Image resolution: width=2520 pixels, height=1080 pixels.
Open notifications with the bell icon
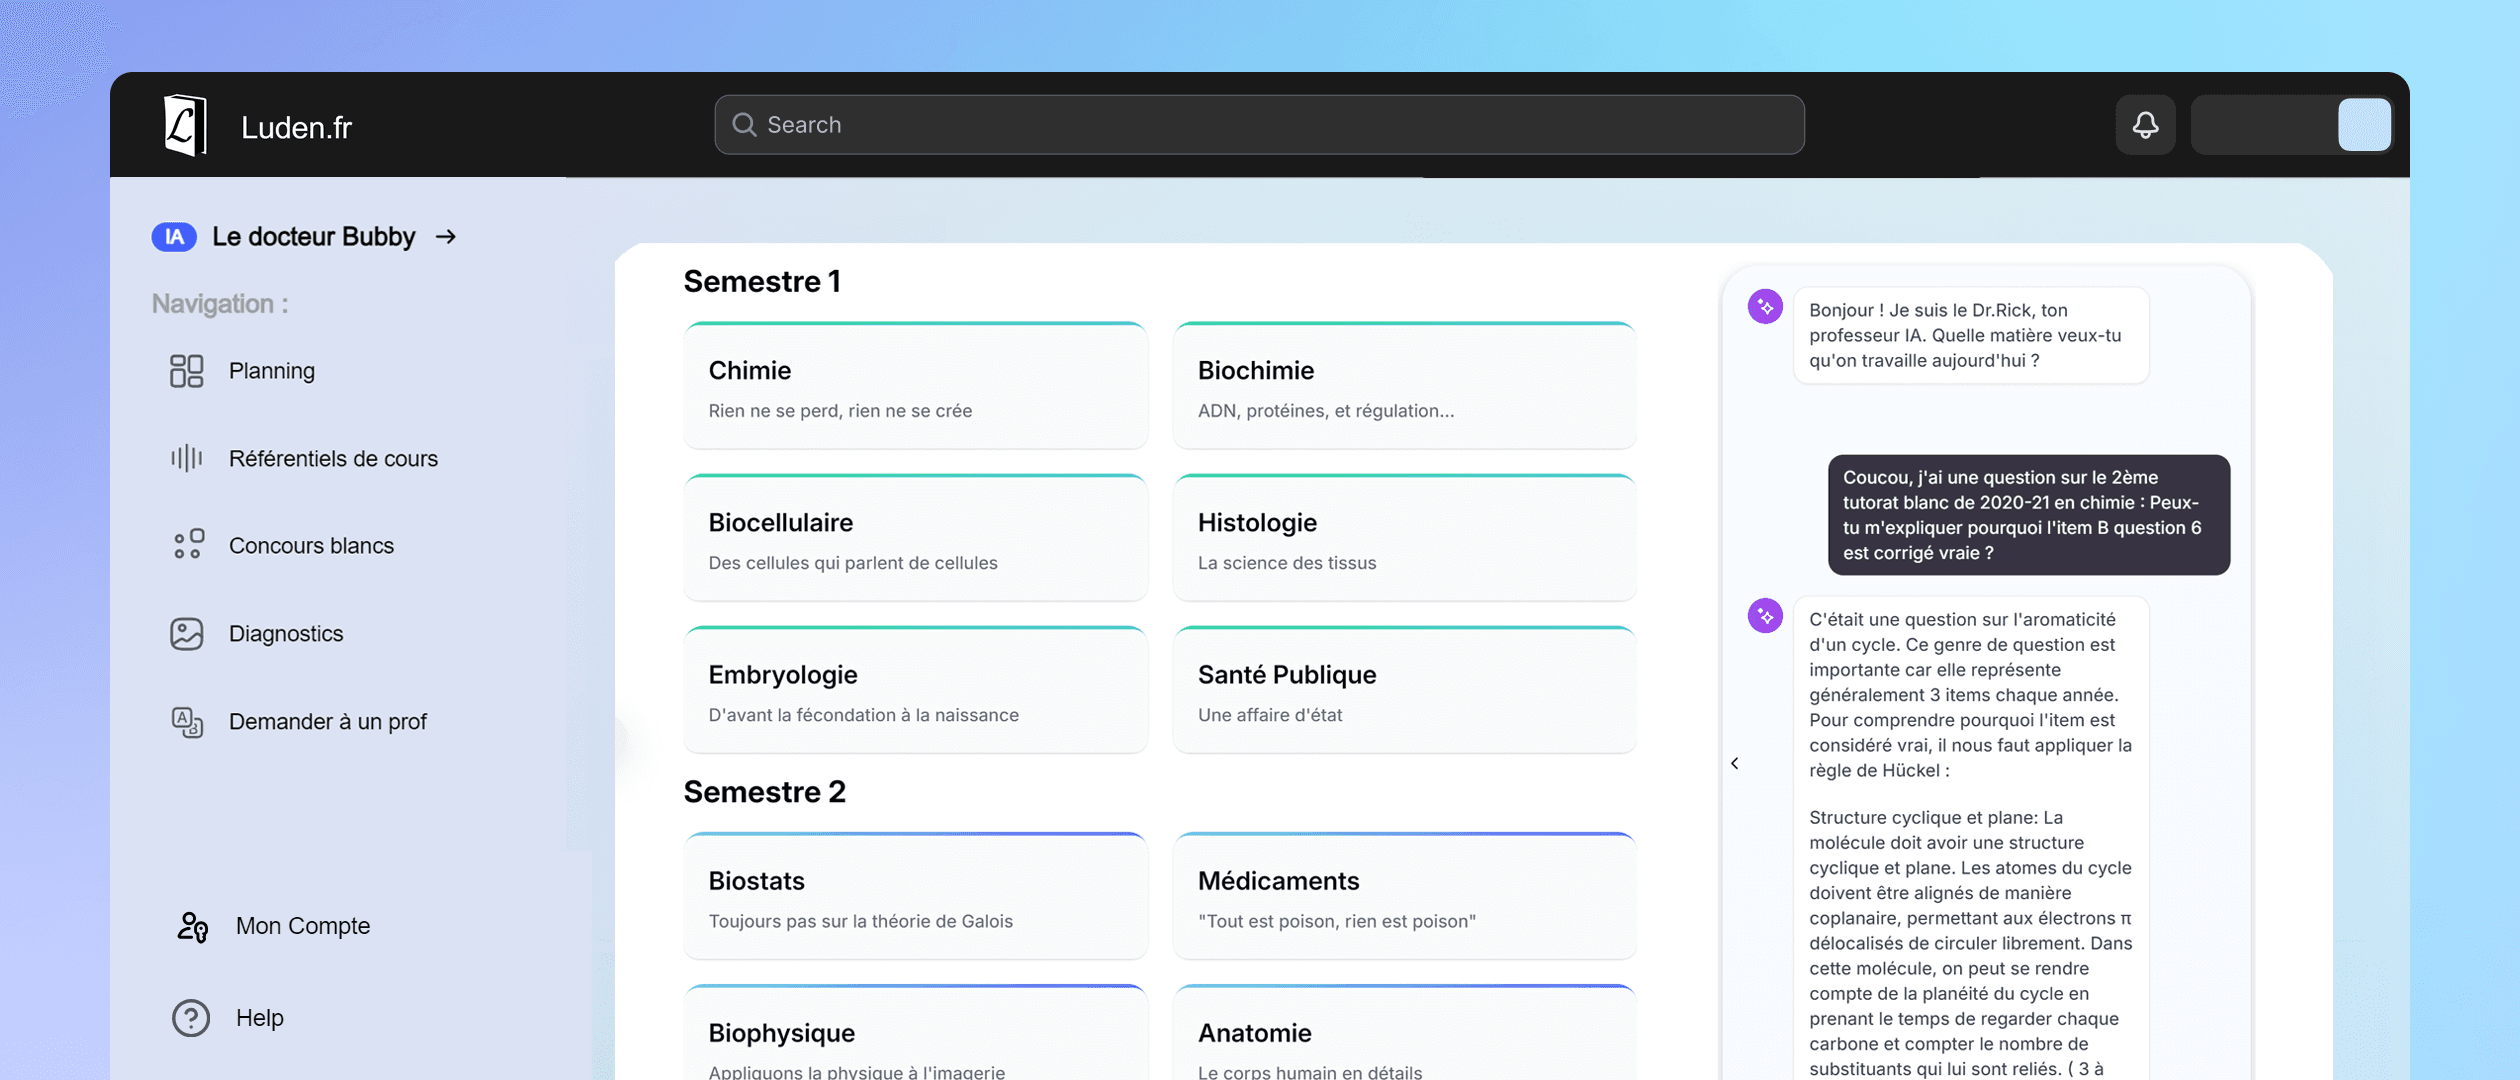[2144, 125]
